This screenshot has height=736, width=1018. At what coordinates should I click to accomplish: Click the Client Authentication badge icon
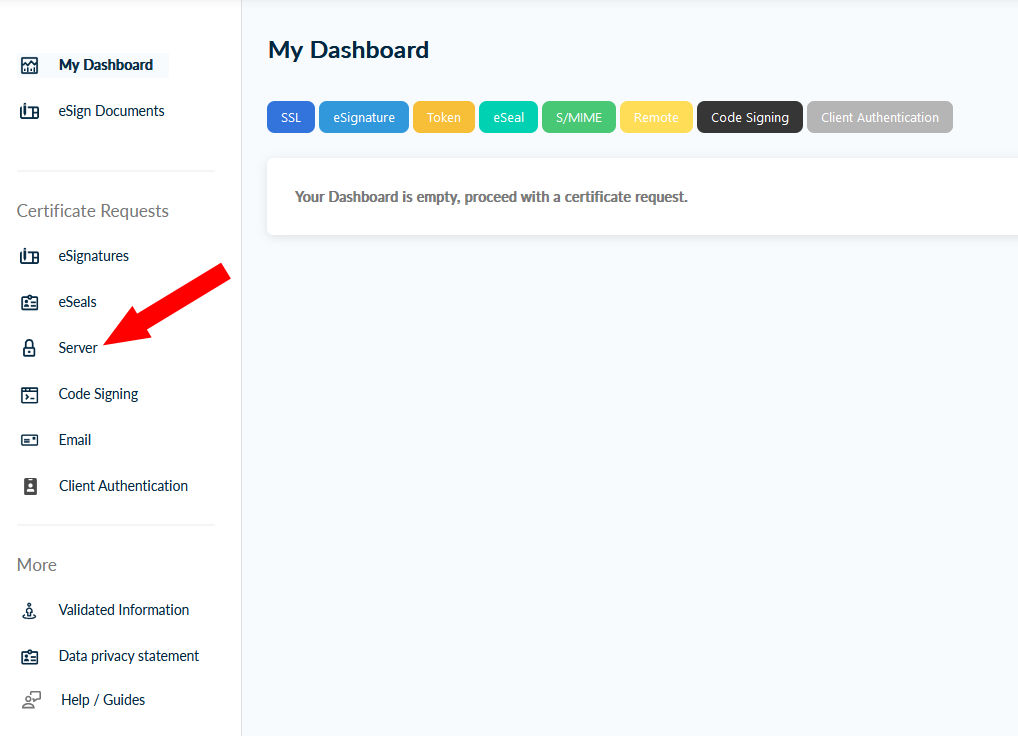[29, 486]
